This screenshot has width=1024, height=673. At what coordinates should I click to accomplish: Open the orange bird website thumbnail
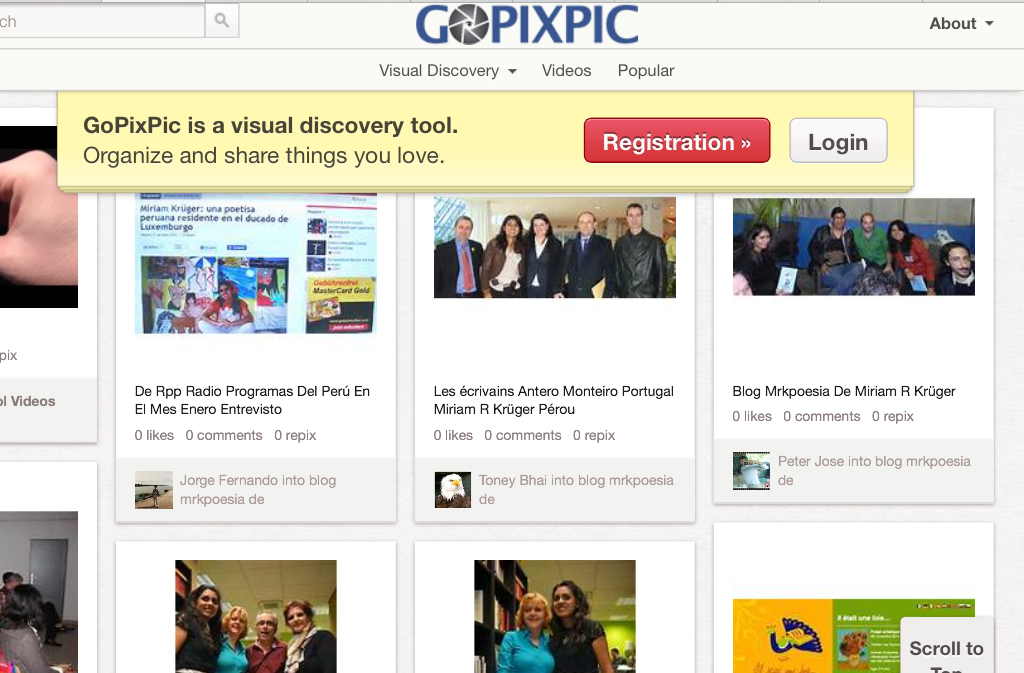[x=816, y=636]
